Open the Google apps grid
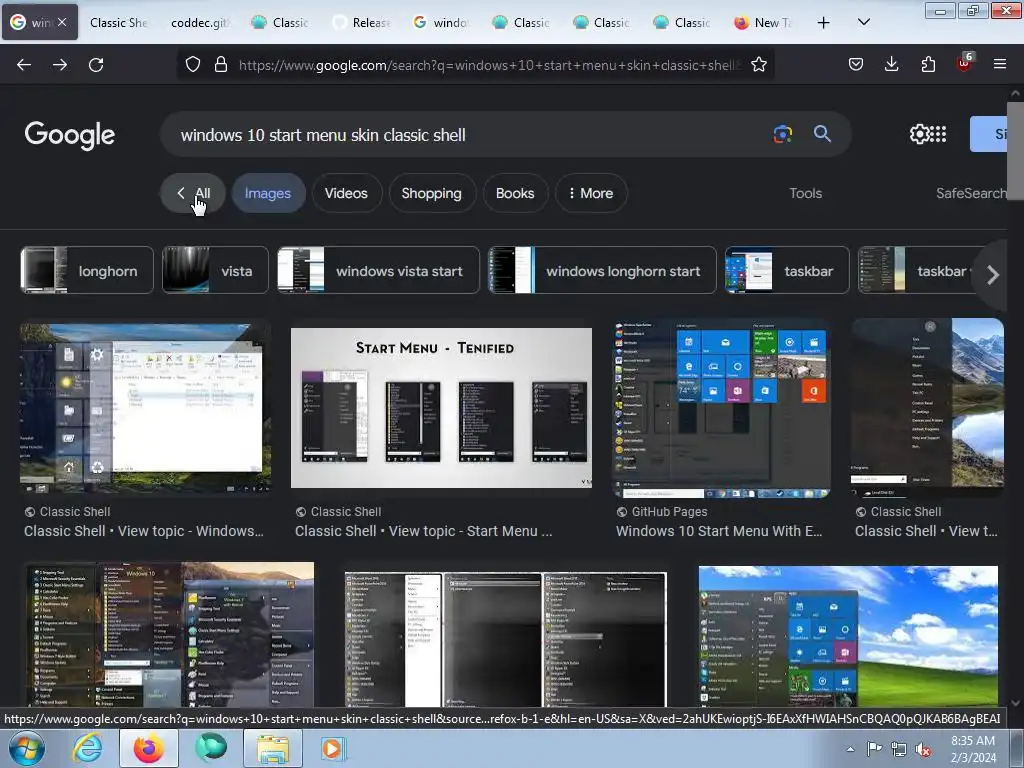1024x768 pixels. 938,134
